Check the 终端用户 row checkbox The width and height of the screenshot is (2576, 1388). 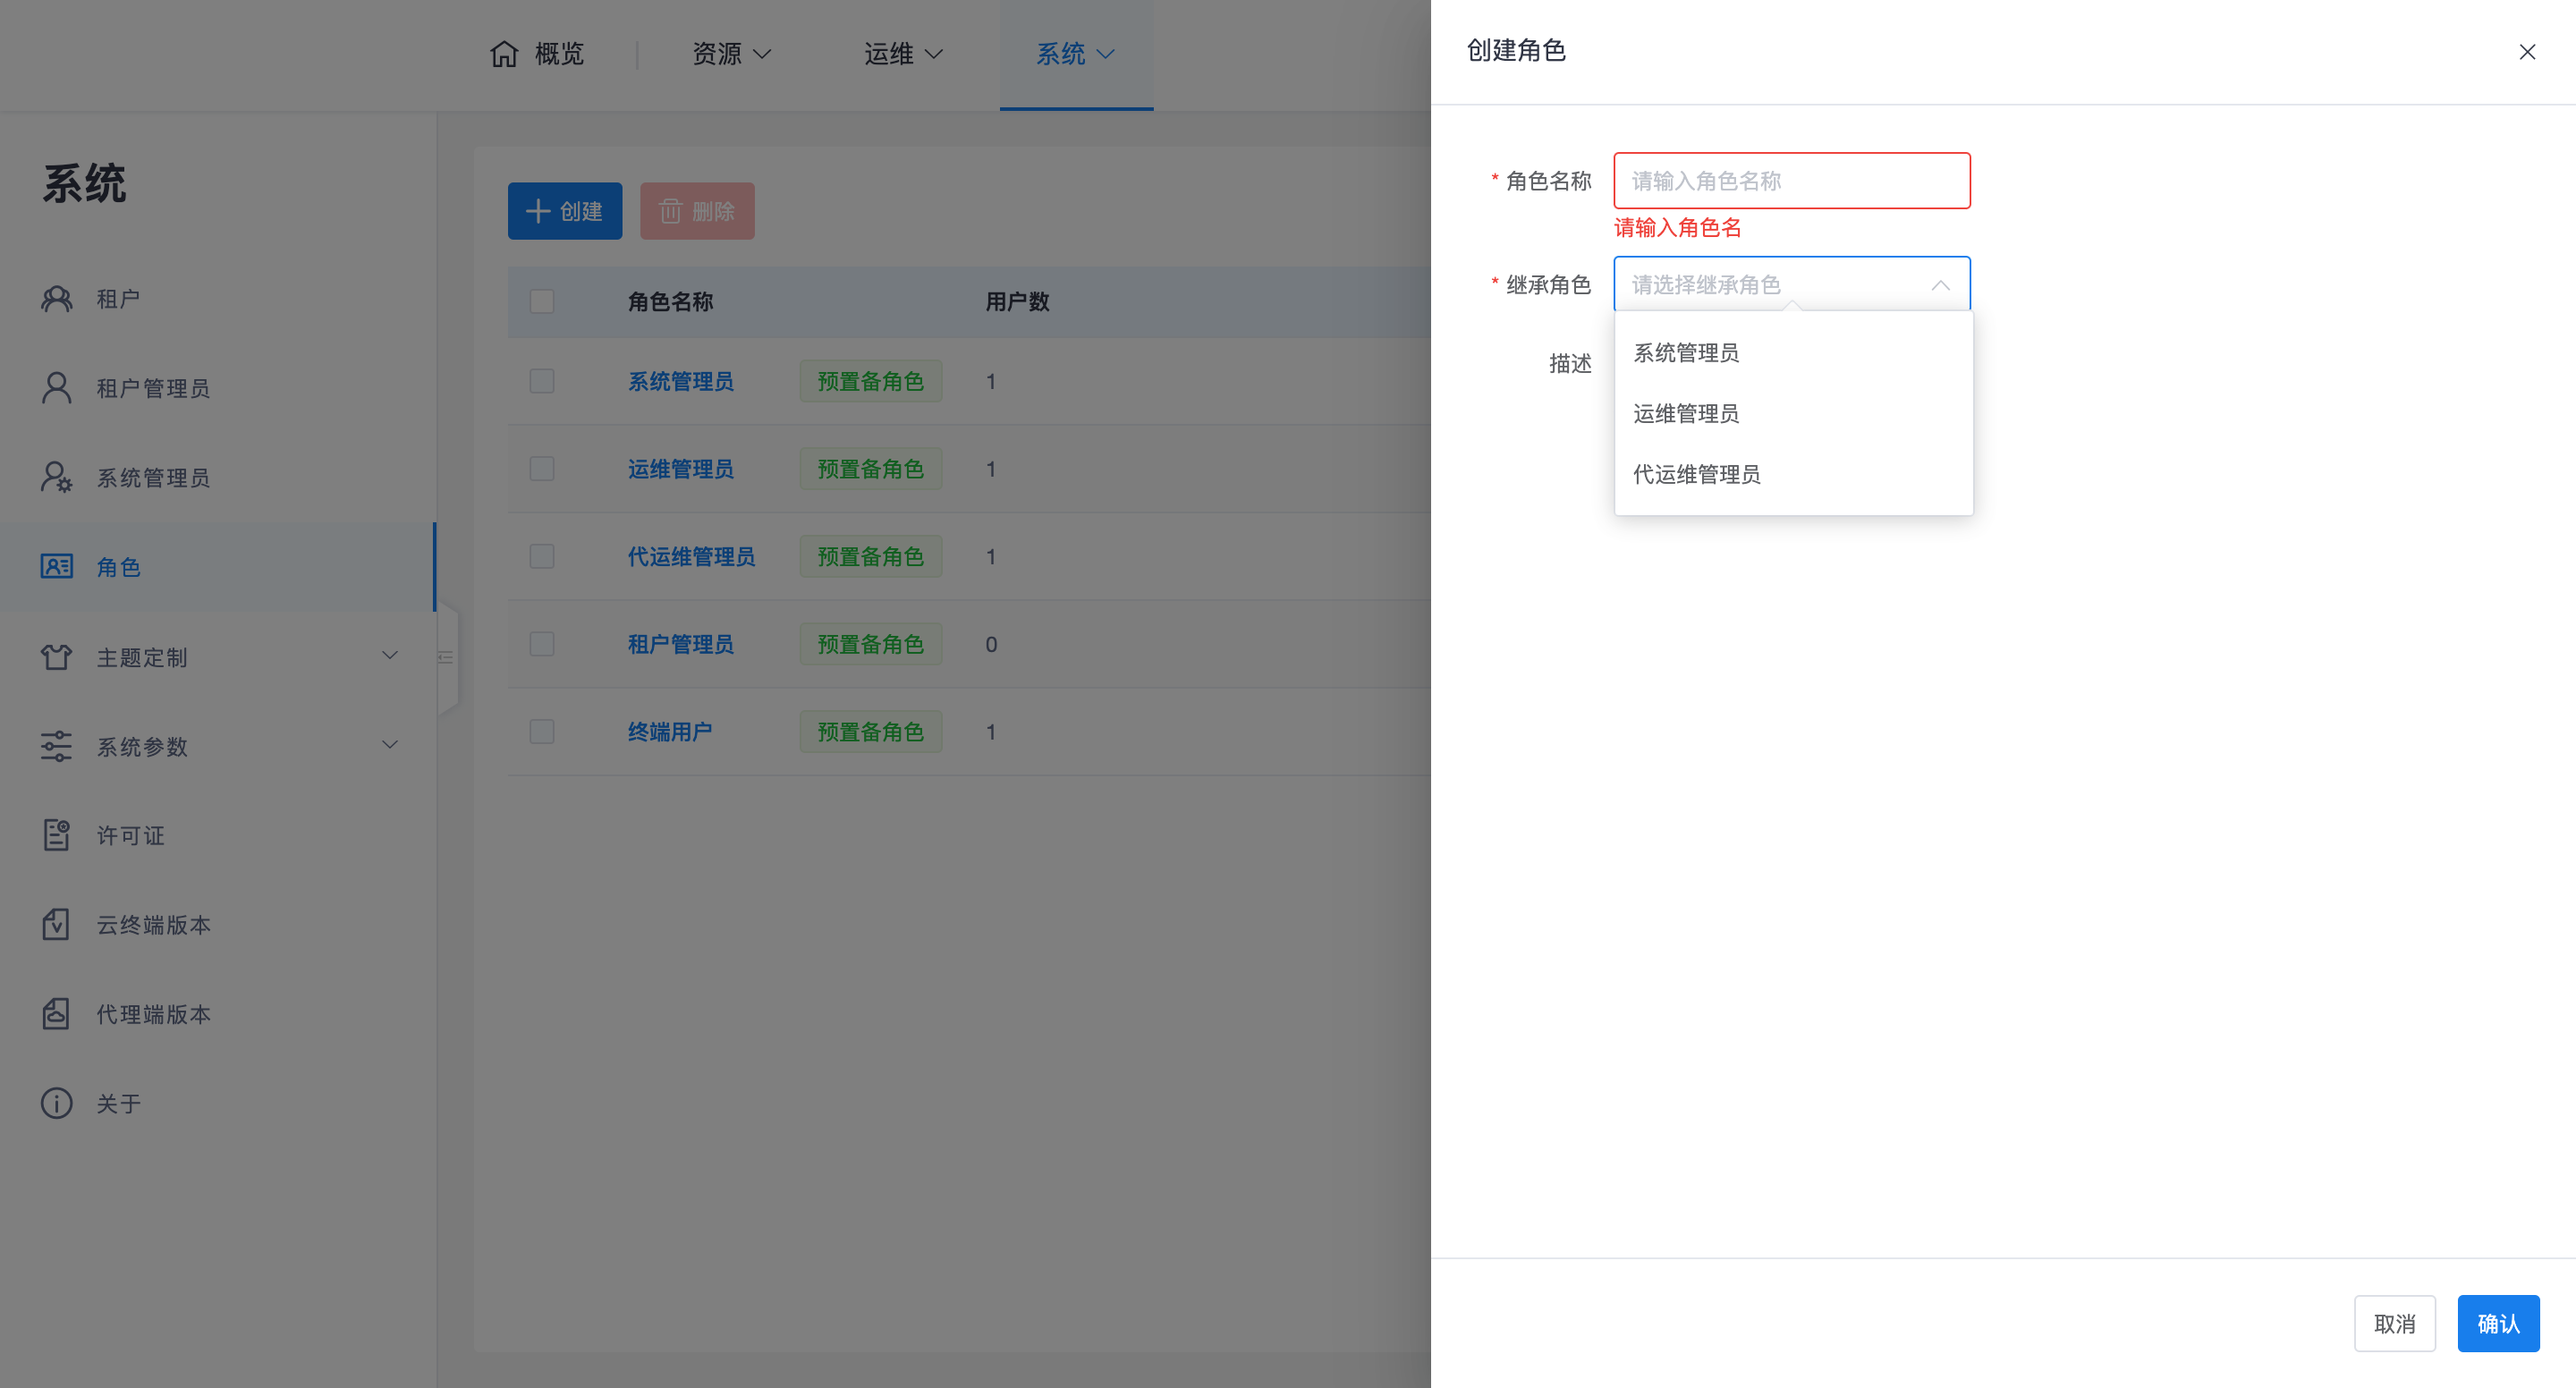coord(542,731)
